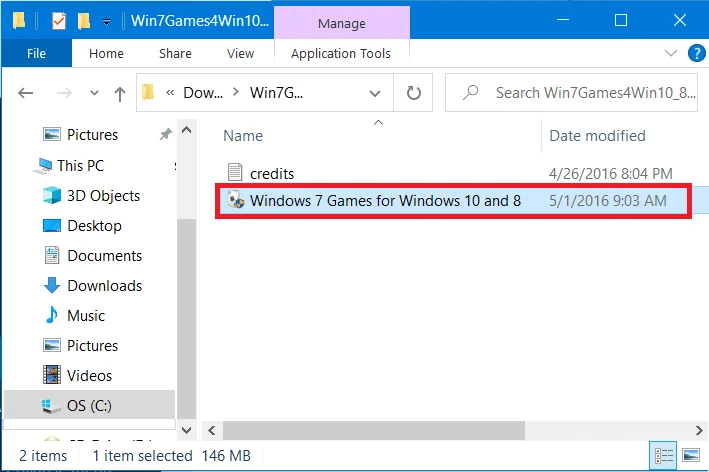Click the horizontal scrollbar left arrow
Screen dimensions: 709x472
212,430
